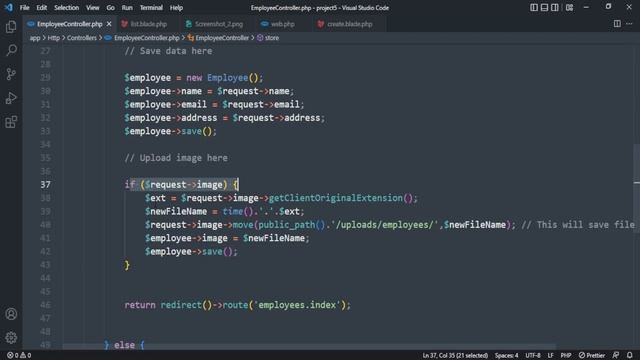Click the 'redirect' function call text
The width and height of the screenshot is (640, 360).
(x=181, y=305)
